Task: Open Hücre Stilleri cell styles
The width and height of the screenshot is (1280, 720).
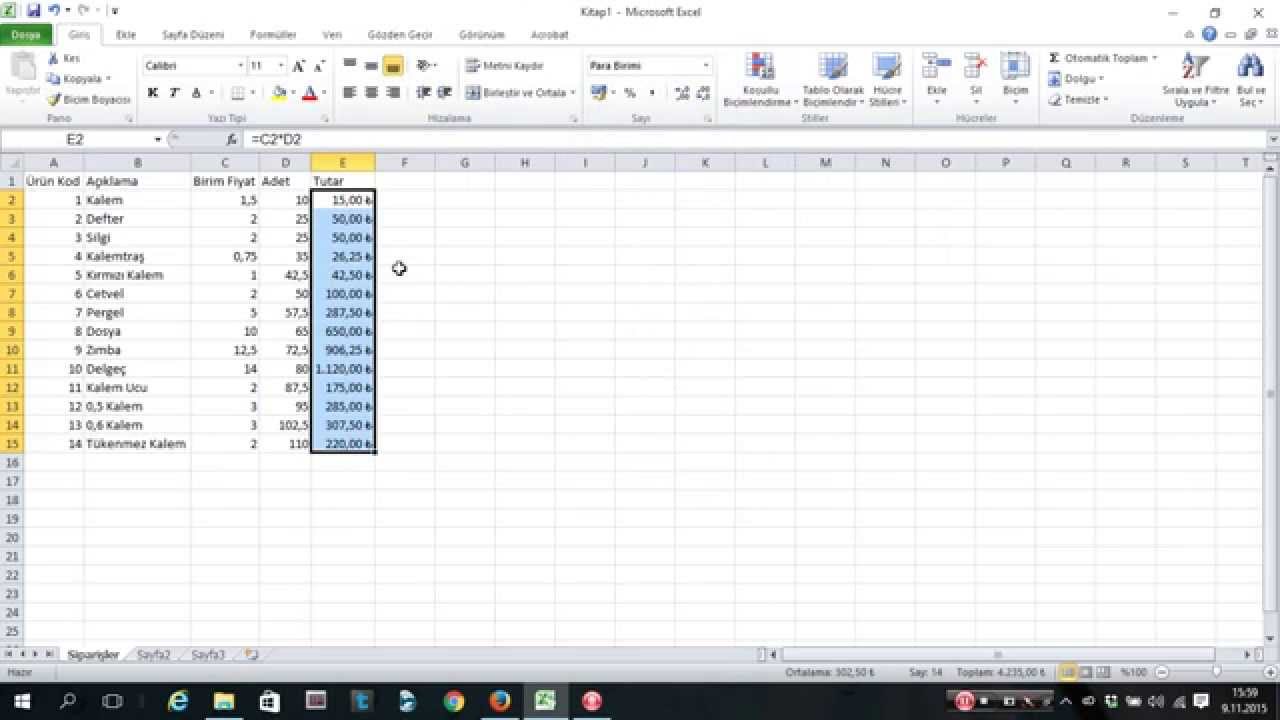Action: pos(886,80)
